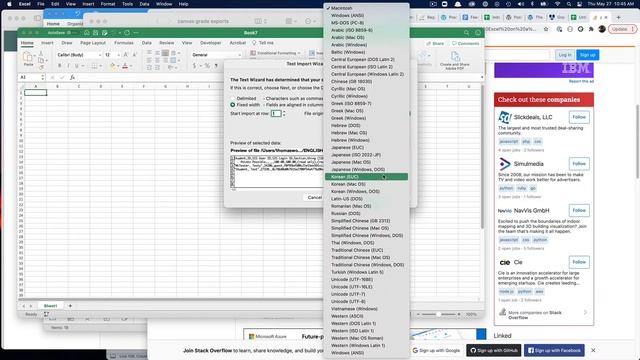Open the Data ribbon tab
640x360 pixels.
147,43
